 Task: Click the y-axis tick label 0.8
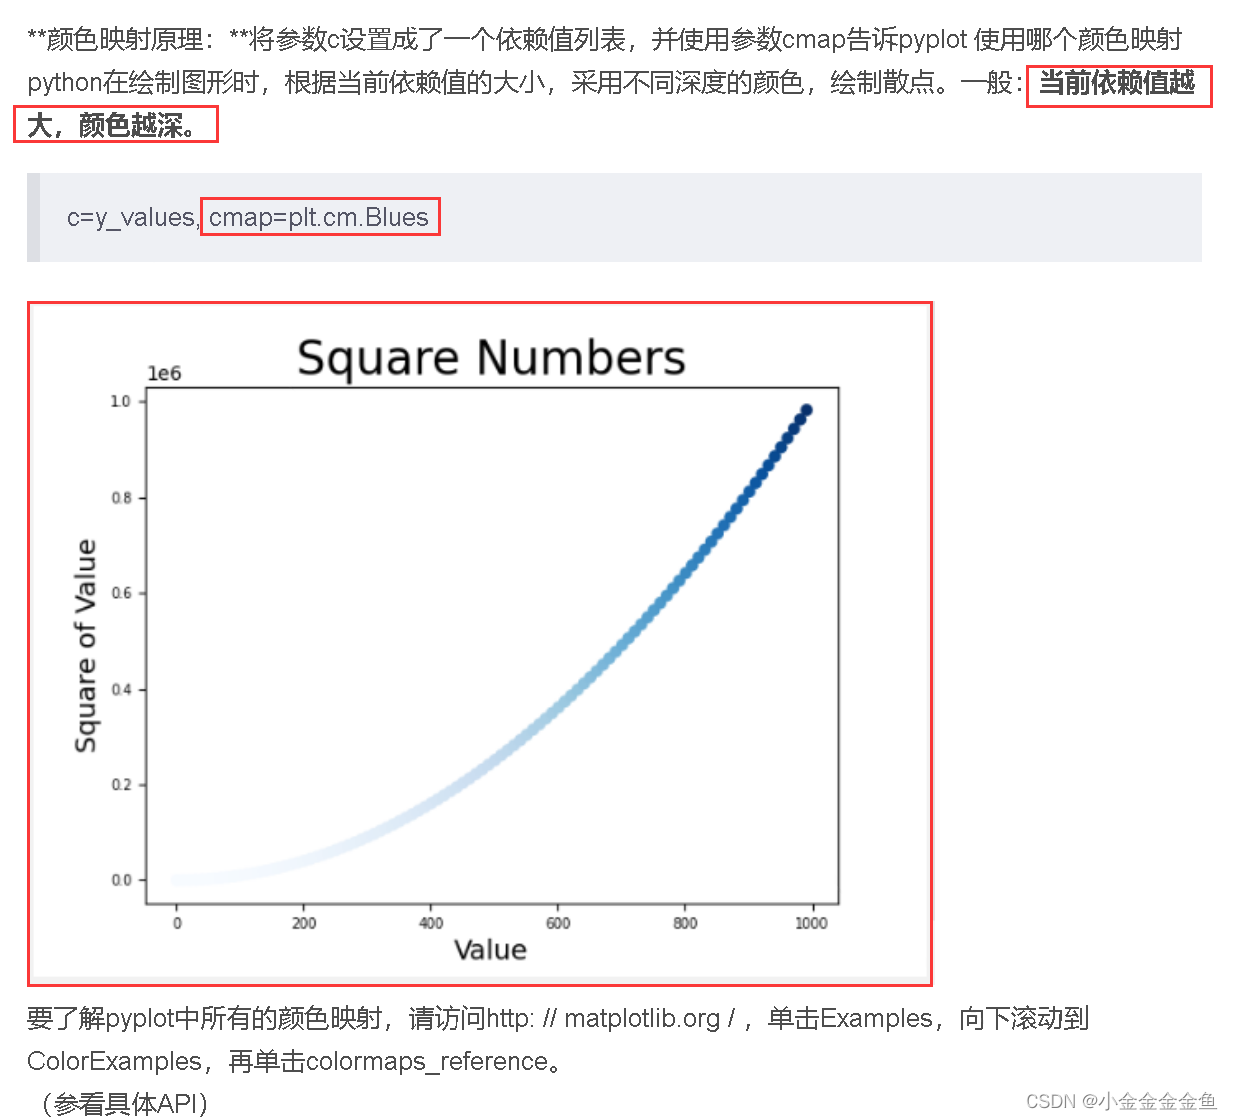(121, 498)
